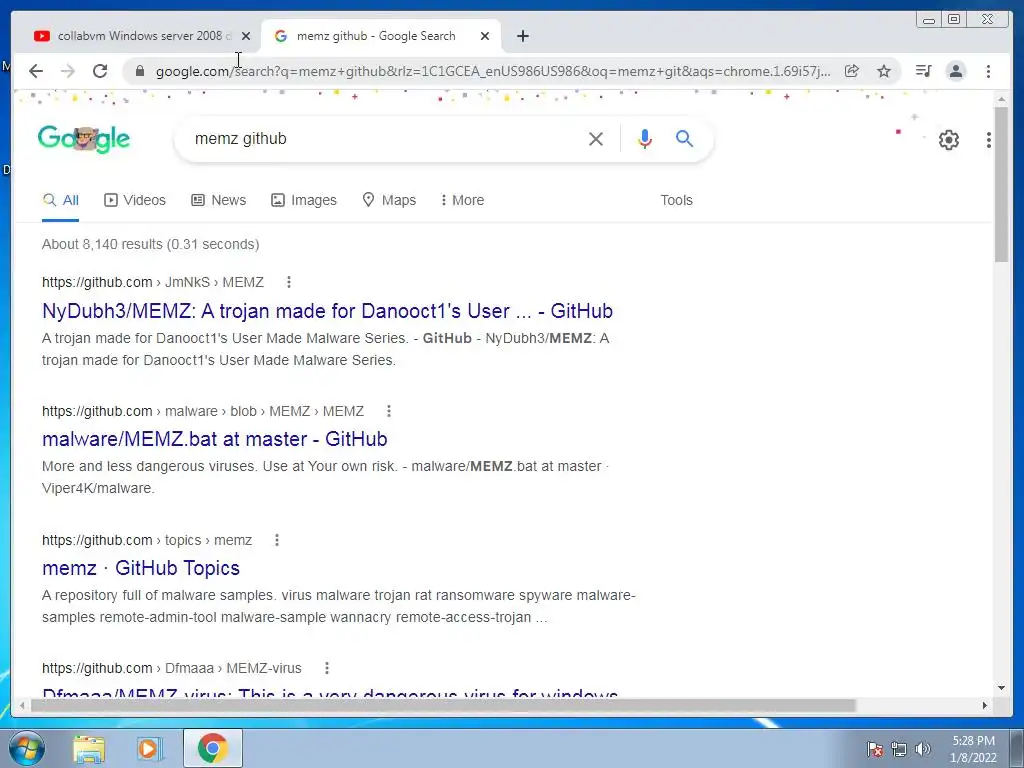Click the About 8,140 results text
Image resolution: width=1024 pixels, height=768 pixels.
(x=150, y=244)
